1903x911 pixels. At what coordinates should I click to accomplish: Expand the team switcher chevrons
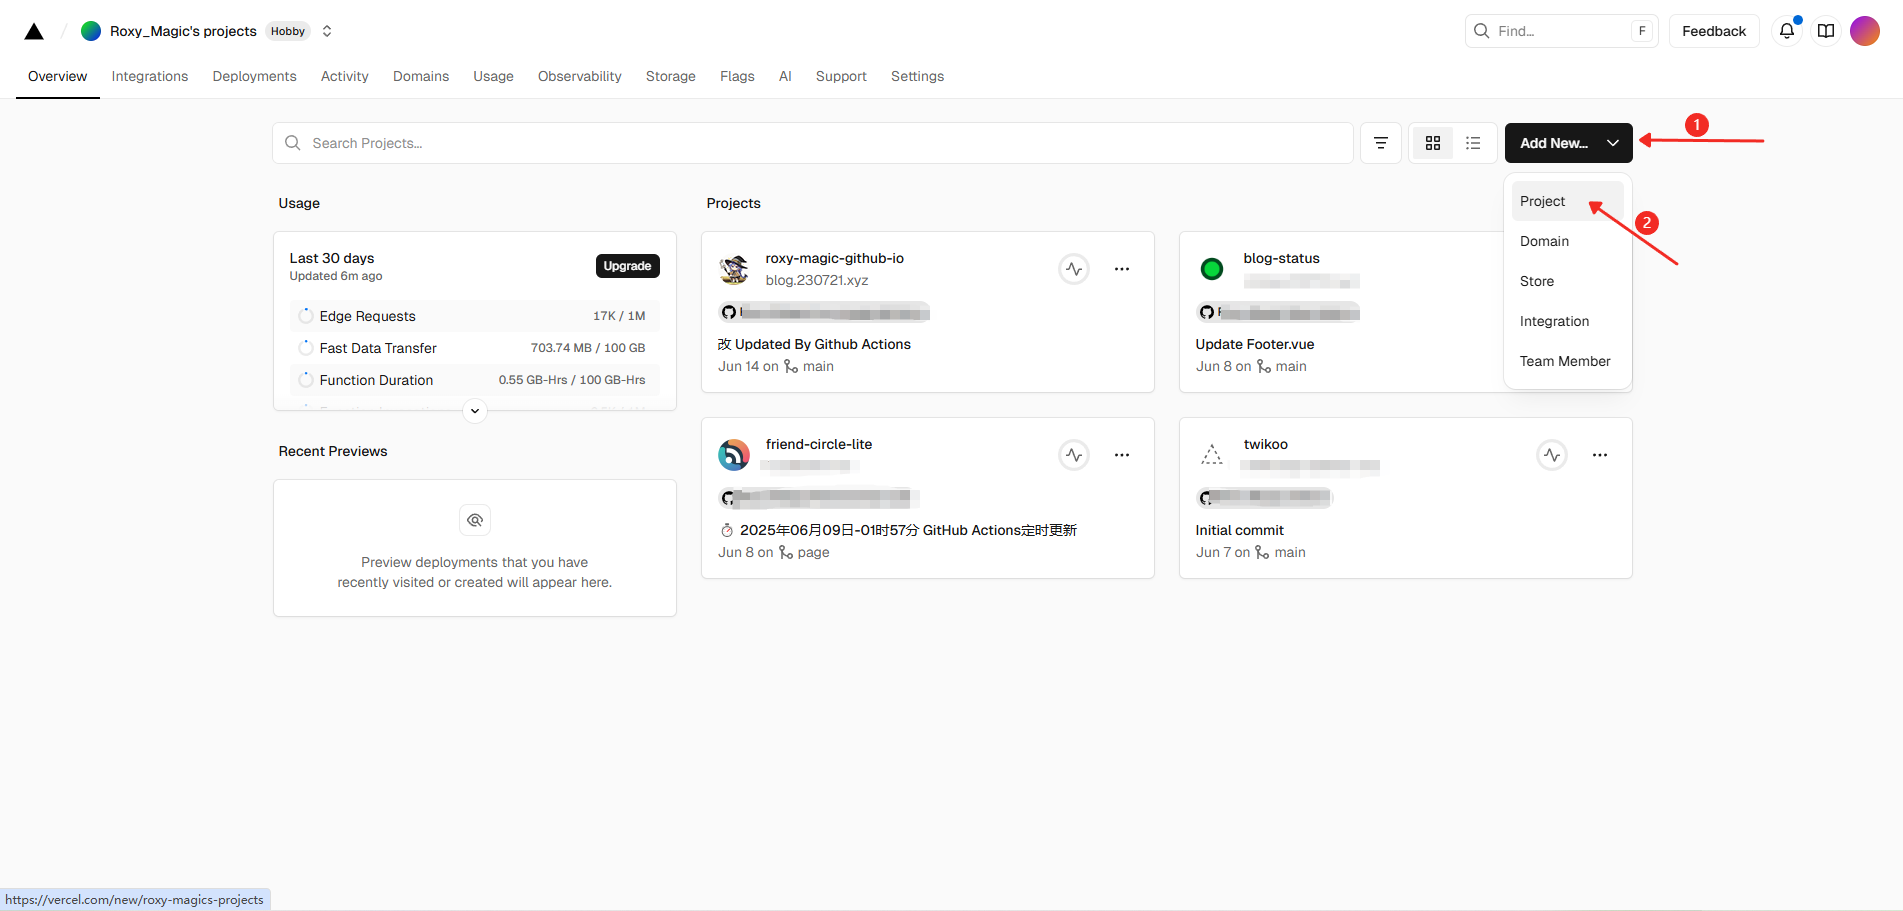pyautogui.click(x=327, y=31)
